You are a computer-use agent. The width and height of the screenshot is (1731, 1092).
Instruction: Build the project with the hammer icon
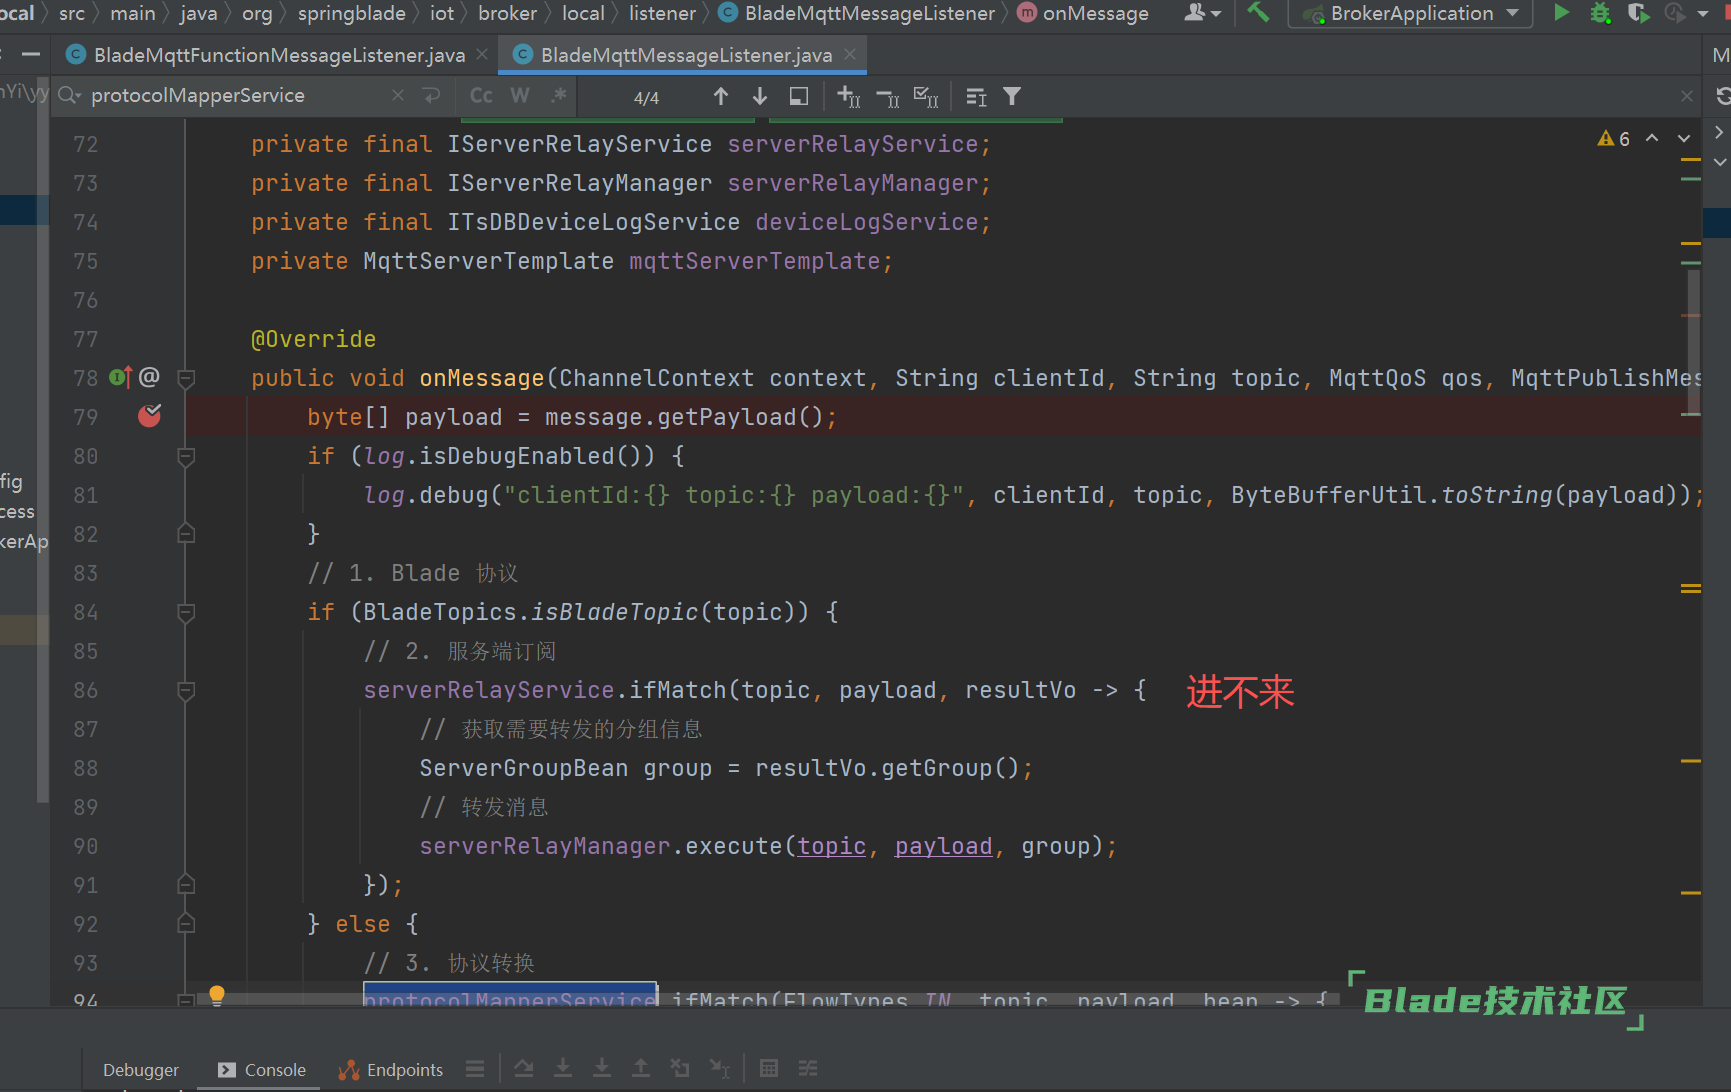(1258, 13)
